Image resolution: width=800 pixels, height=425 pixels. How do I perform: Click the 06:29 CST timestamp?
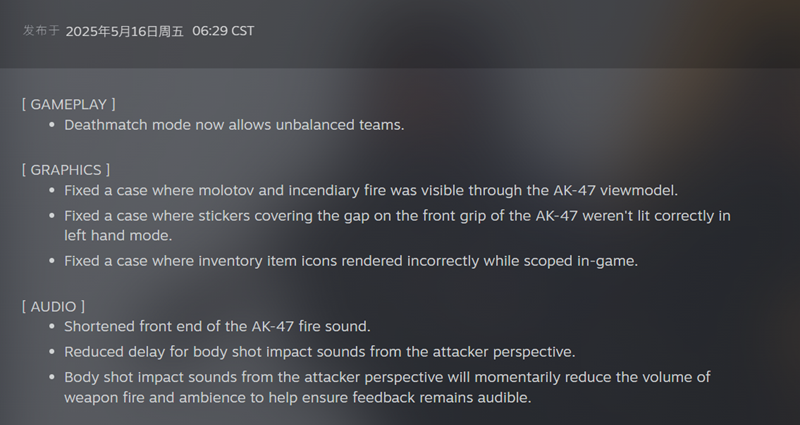223,31
